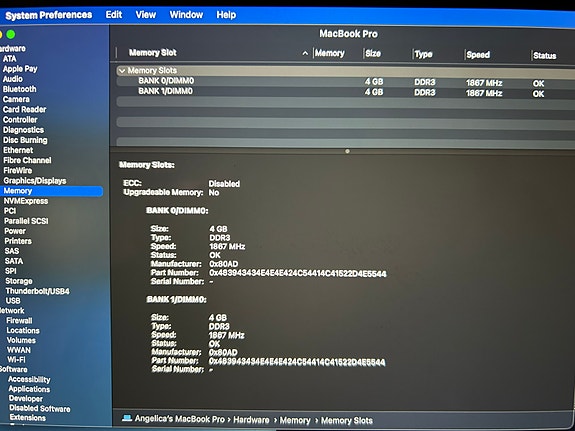
Task: Open the View menu
Action: 146,15
